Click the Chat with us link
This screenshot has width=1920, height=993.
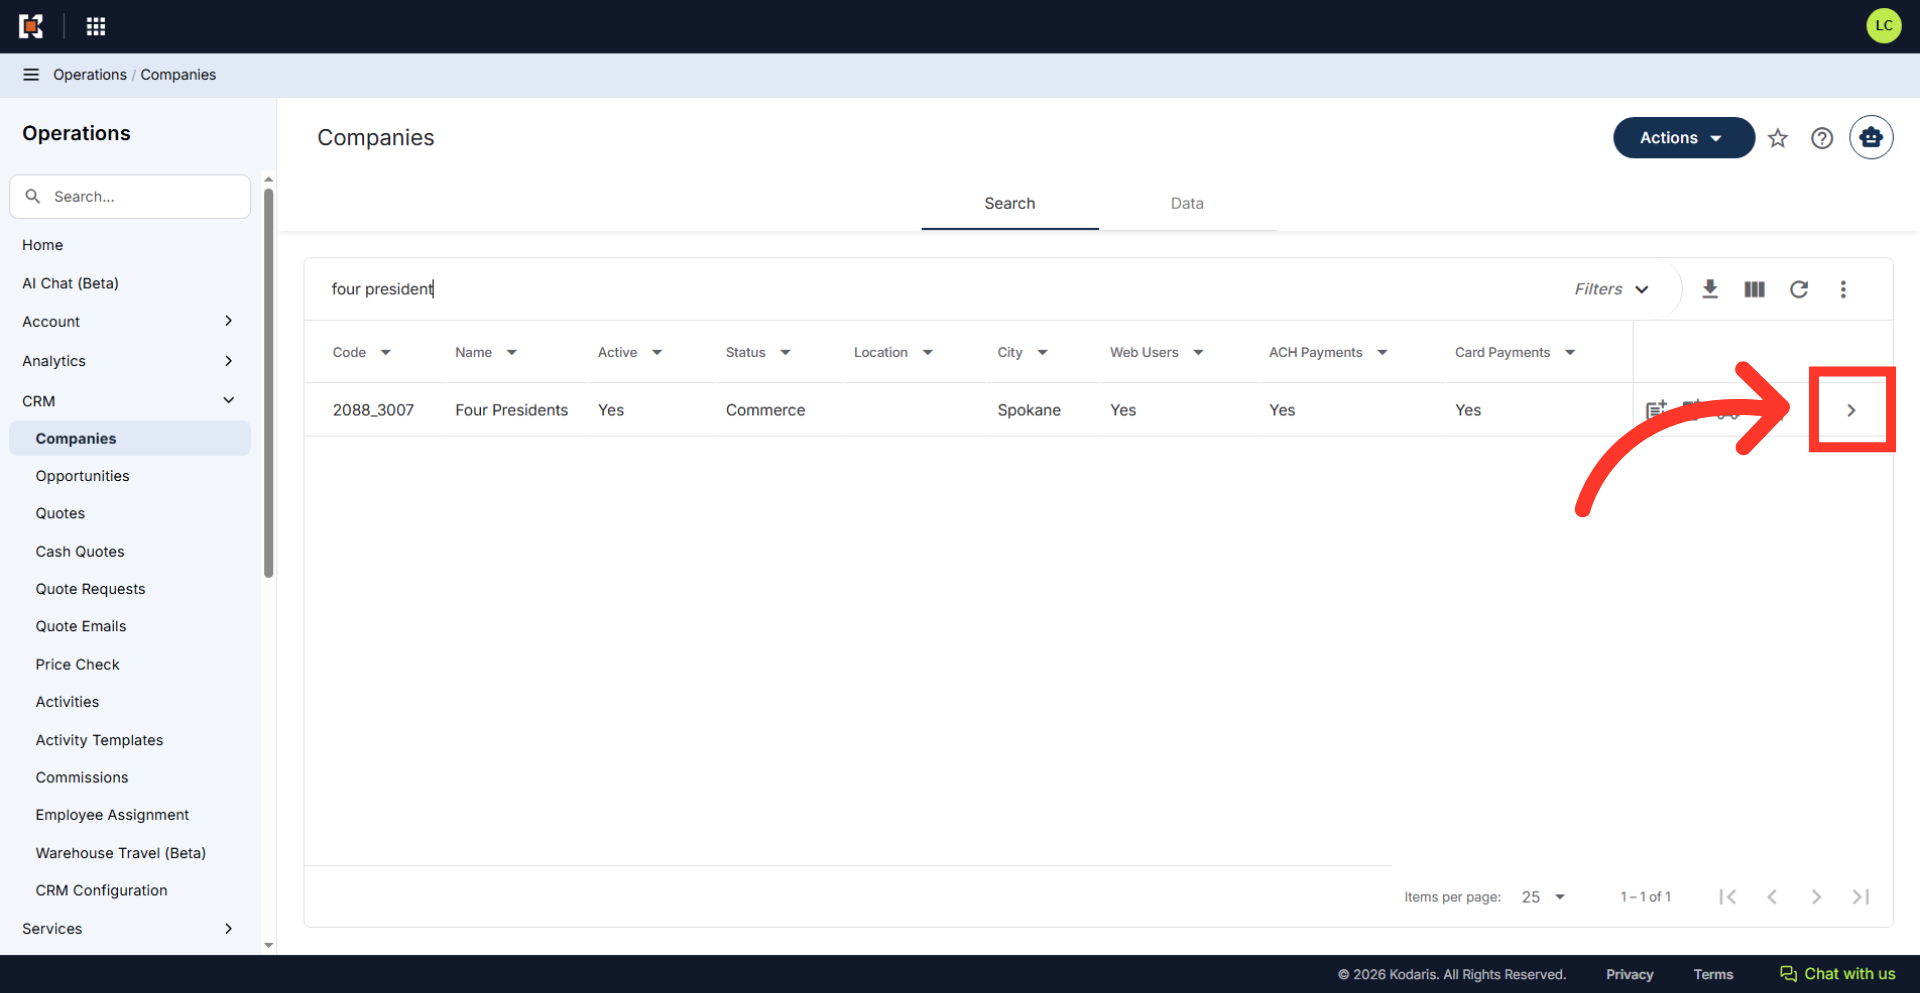click(1837, 974)
